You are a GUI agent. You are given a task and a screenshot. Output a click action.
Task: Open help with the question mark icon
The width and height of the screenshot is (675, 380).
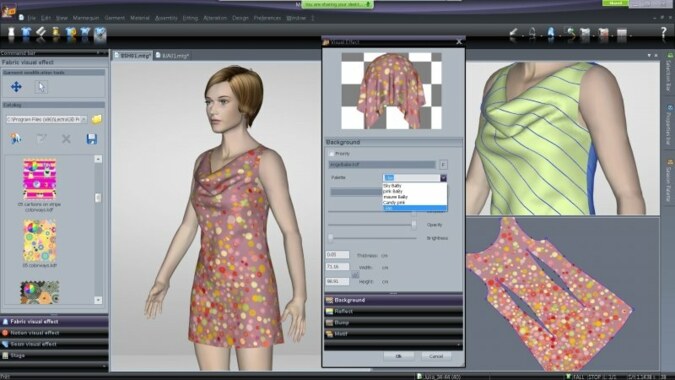663,33
